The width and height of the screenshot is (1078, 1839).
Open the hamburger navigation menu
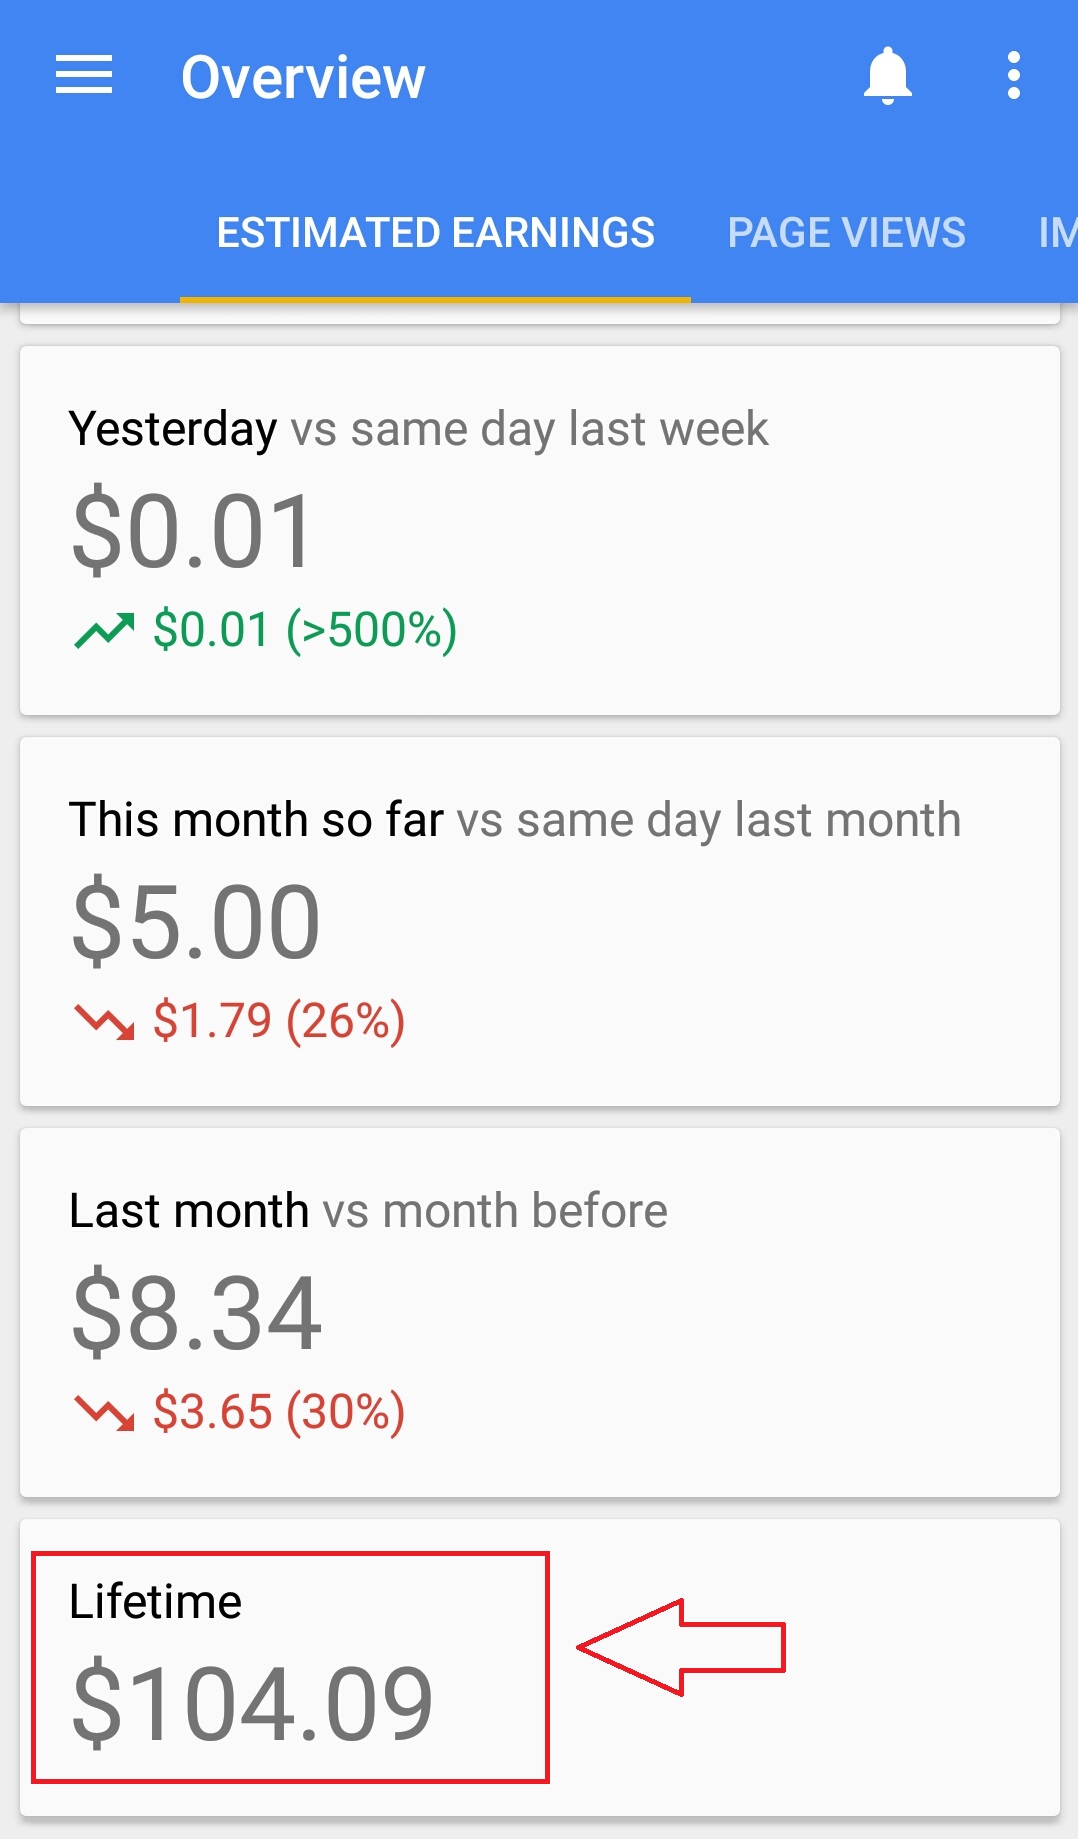tap(84, 76)
